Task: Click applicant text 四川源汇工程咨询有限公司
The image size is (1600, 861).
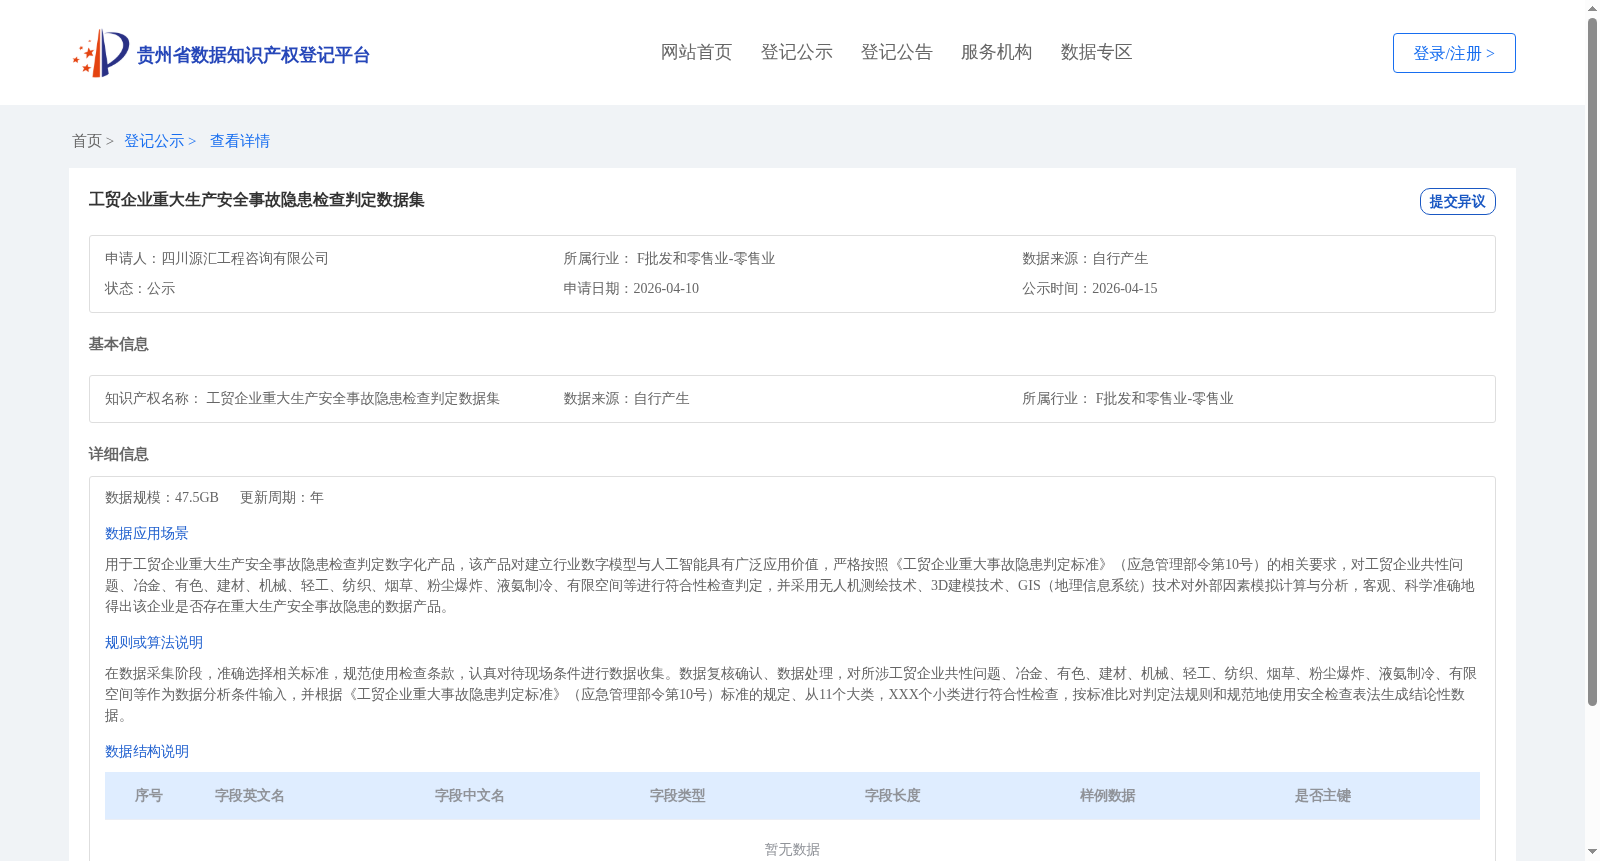Action: click(245, 258)
